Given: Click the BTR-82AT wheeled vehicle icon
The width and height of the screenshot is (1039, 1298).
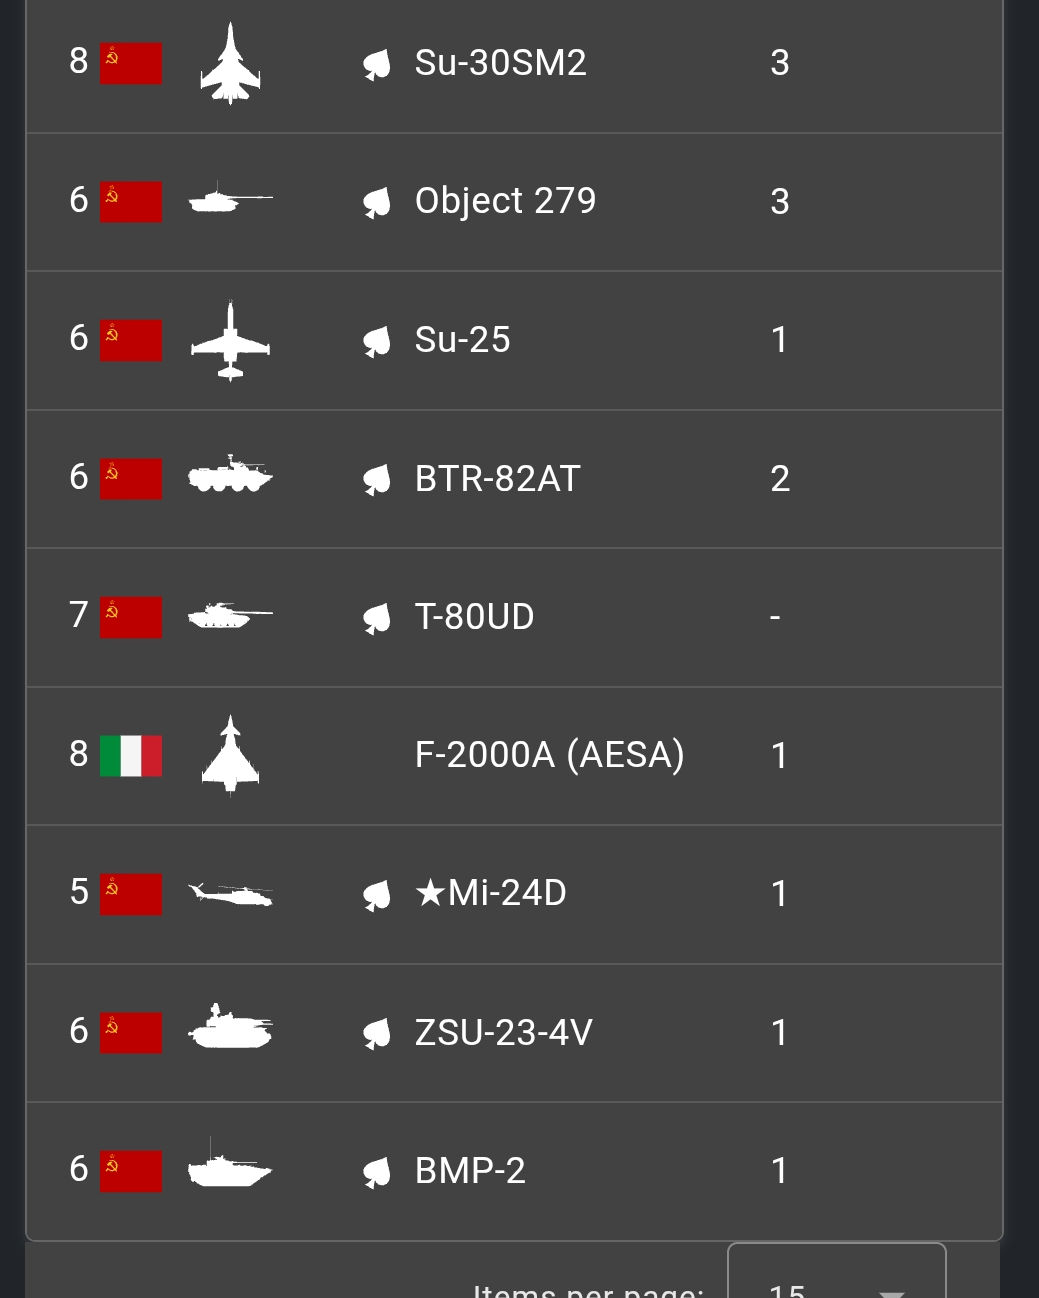Looking at the screenshot, I should coord(230,476).
